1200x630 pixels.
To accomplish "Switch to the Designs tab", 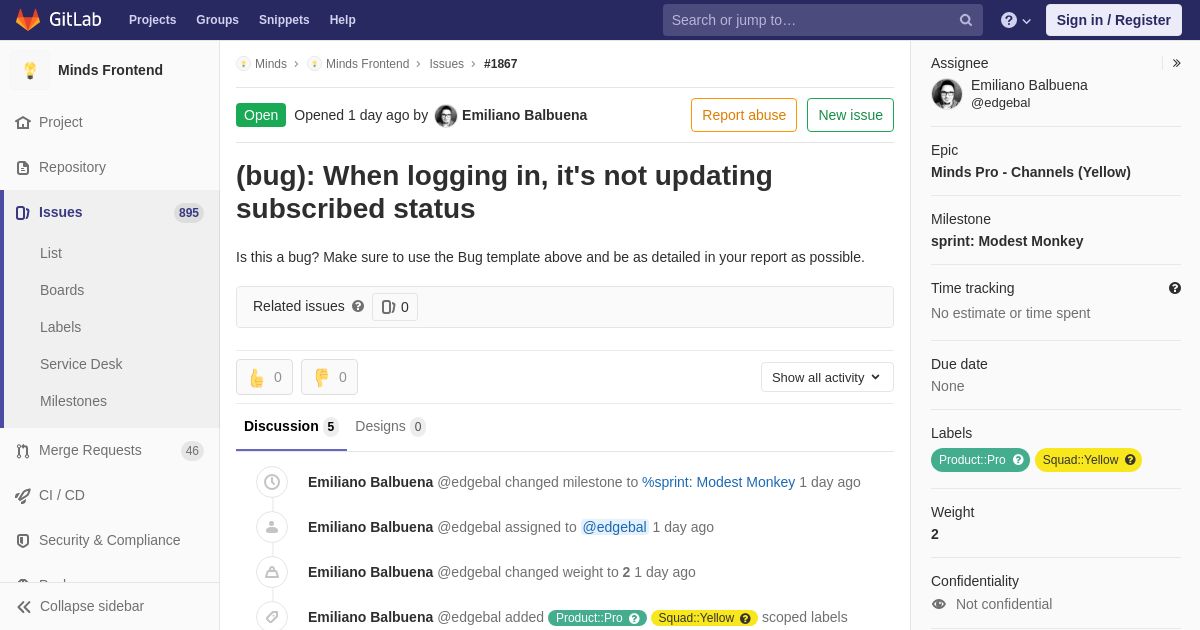I will coord(390,427).
